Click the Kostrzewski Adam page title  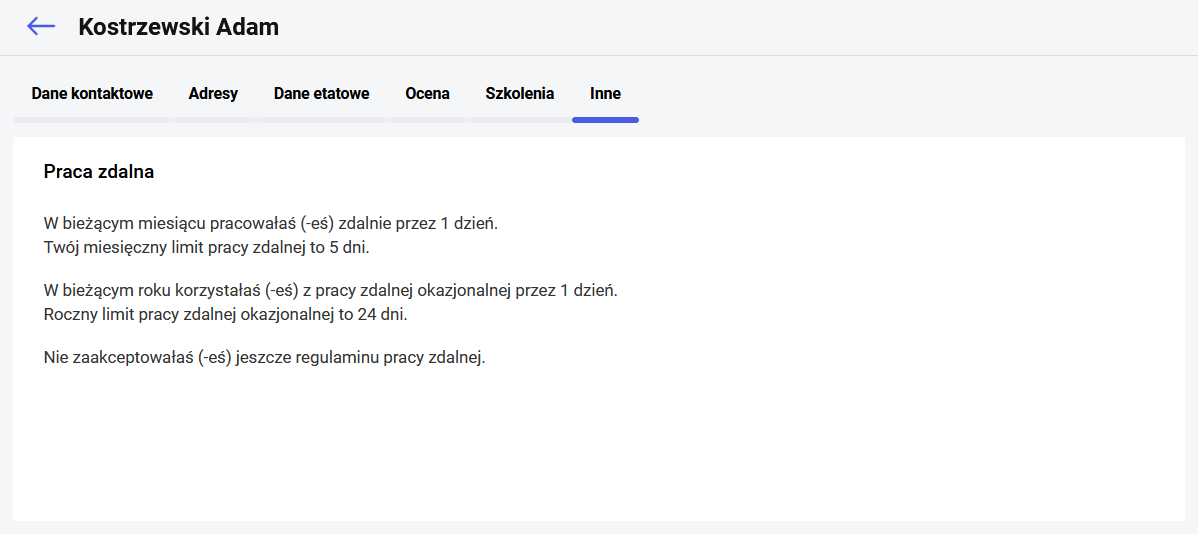[178, 27]
